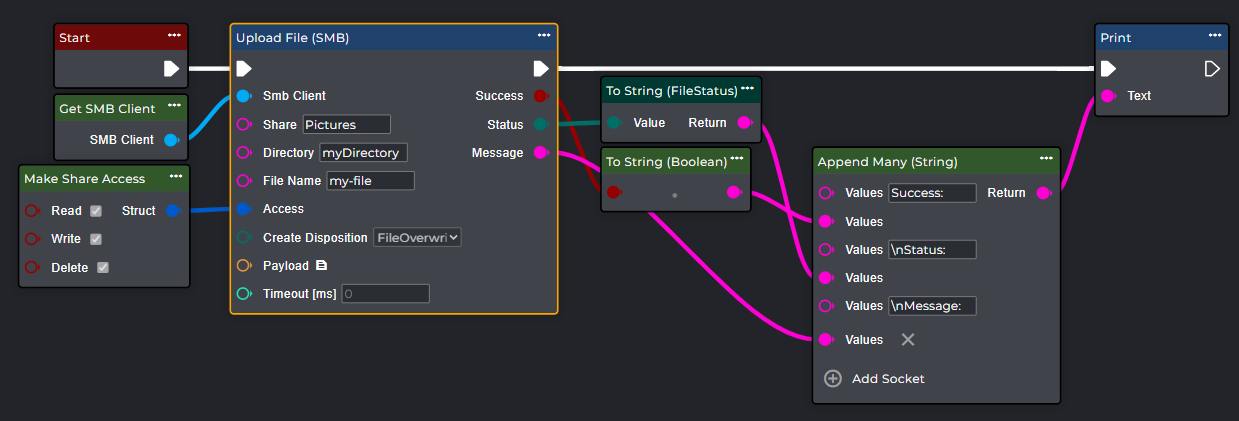Open the Create Disposition dropdown
This screenshot has height=421, width=1239.
click(417, 237)
